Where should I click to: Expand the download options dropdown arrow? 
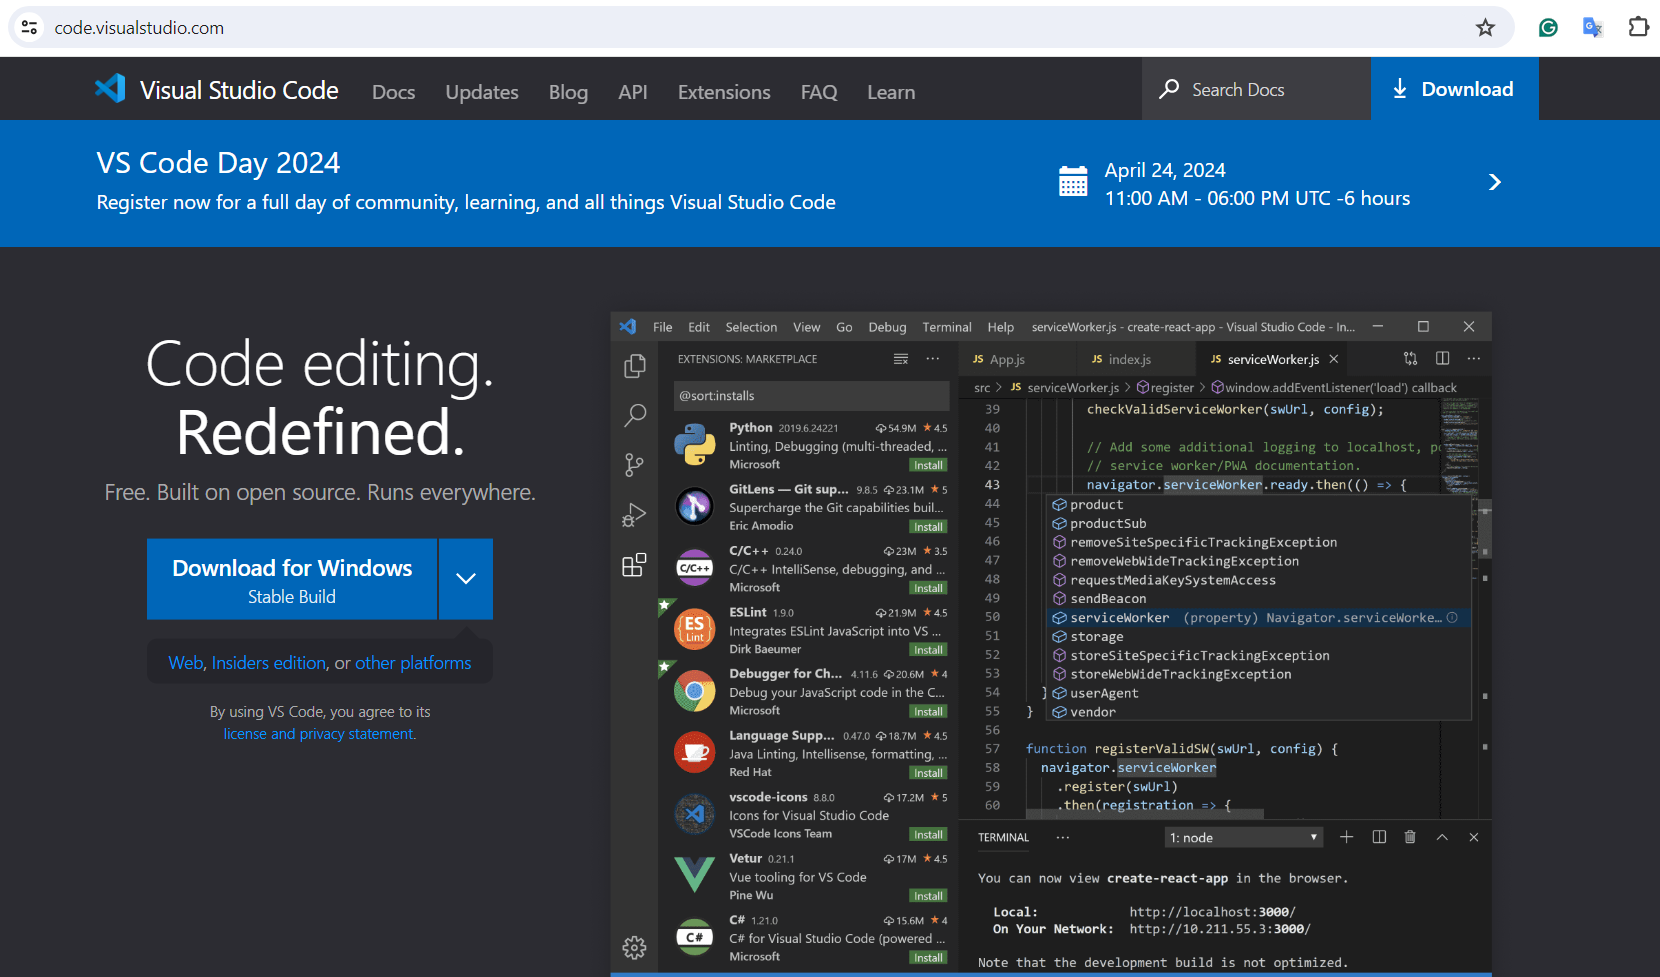(x=466, y=579)
